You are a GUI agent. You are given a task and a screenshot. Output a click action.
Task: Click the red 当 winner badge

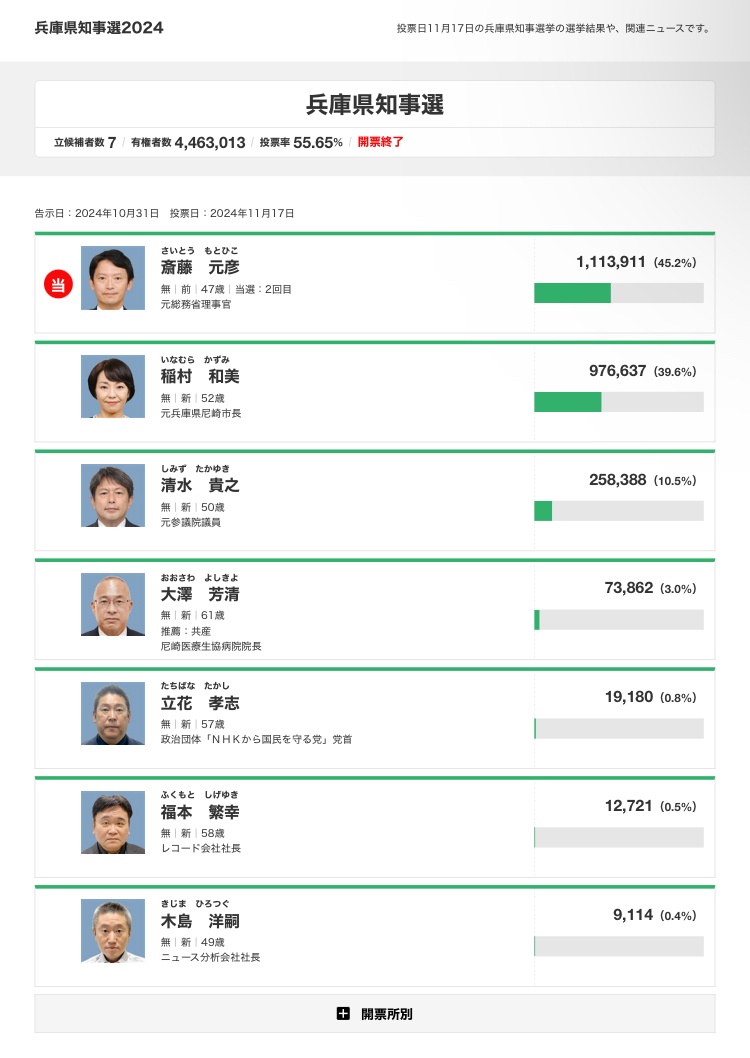tap(58, 285)
